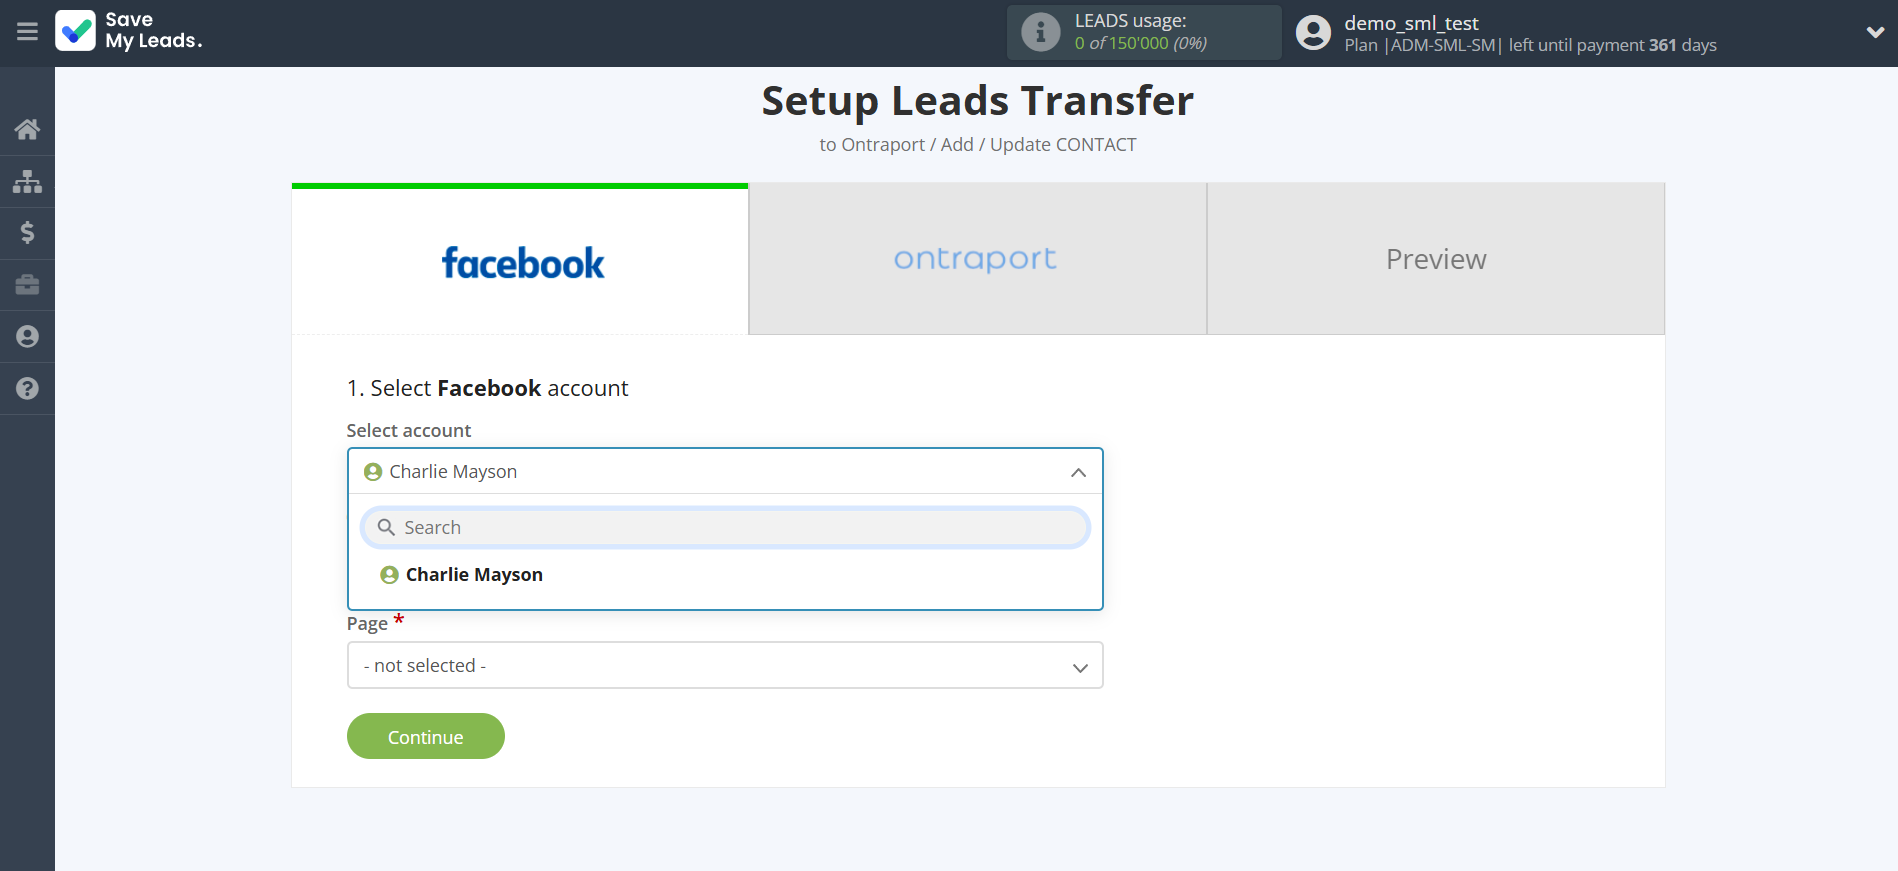This screenshot has width=1898, height=871.
Task: Switch to the Ontraport tab
Action: pos(977,259)
